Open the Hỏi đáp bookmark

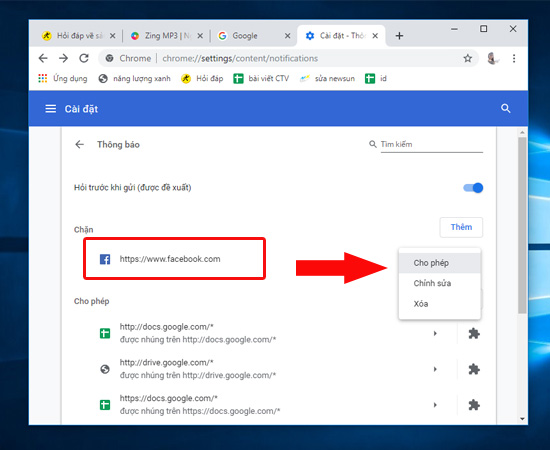coord(202,79)
